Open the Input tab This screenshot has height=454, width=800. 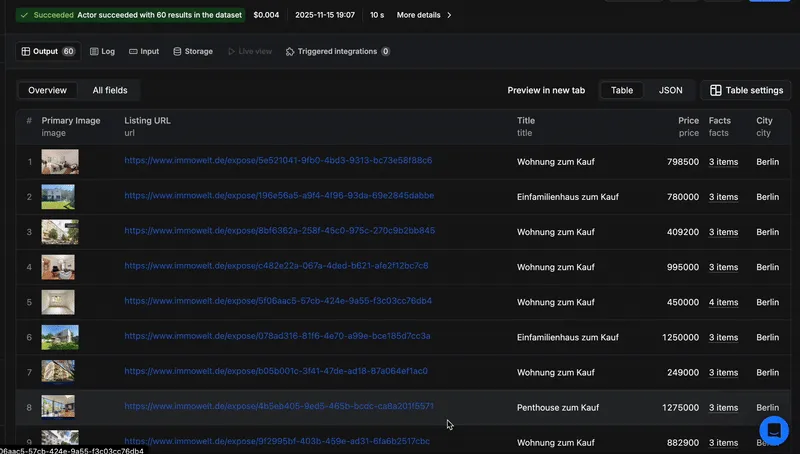[x=142, y=51]
